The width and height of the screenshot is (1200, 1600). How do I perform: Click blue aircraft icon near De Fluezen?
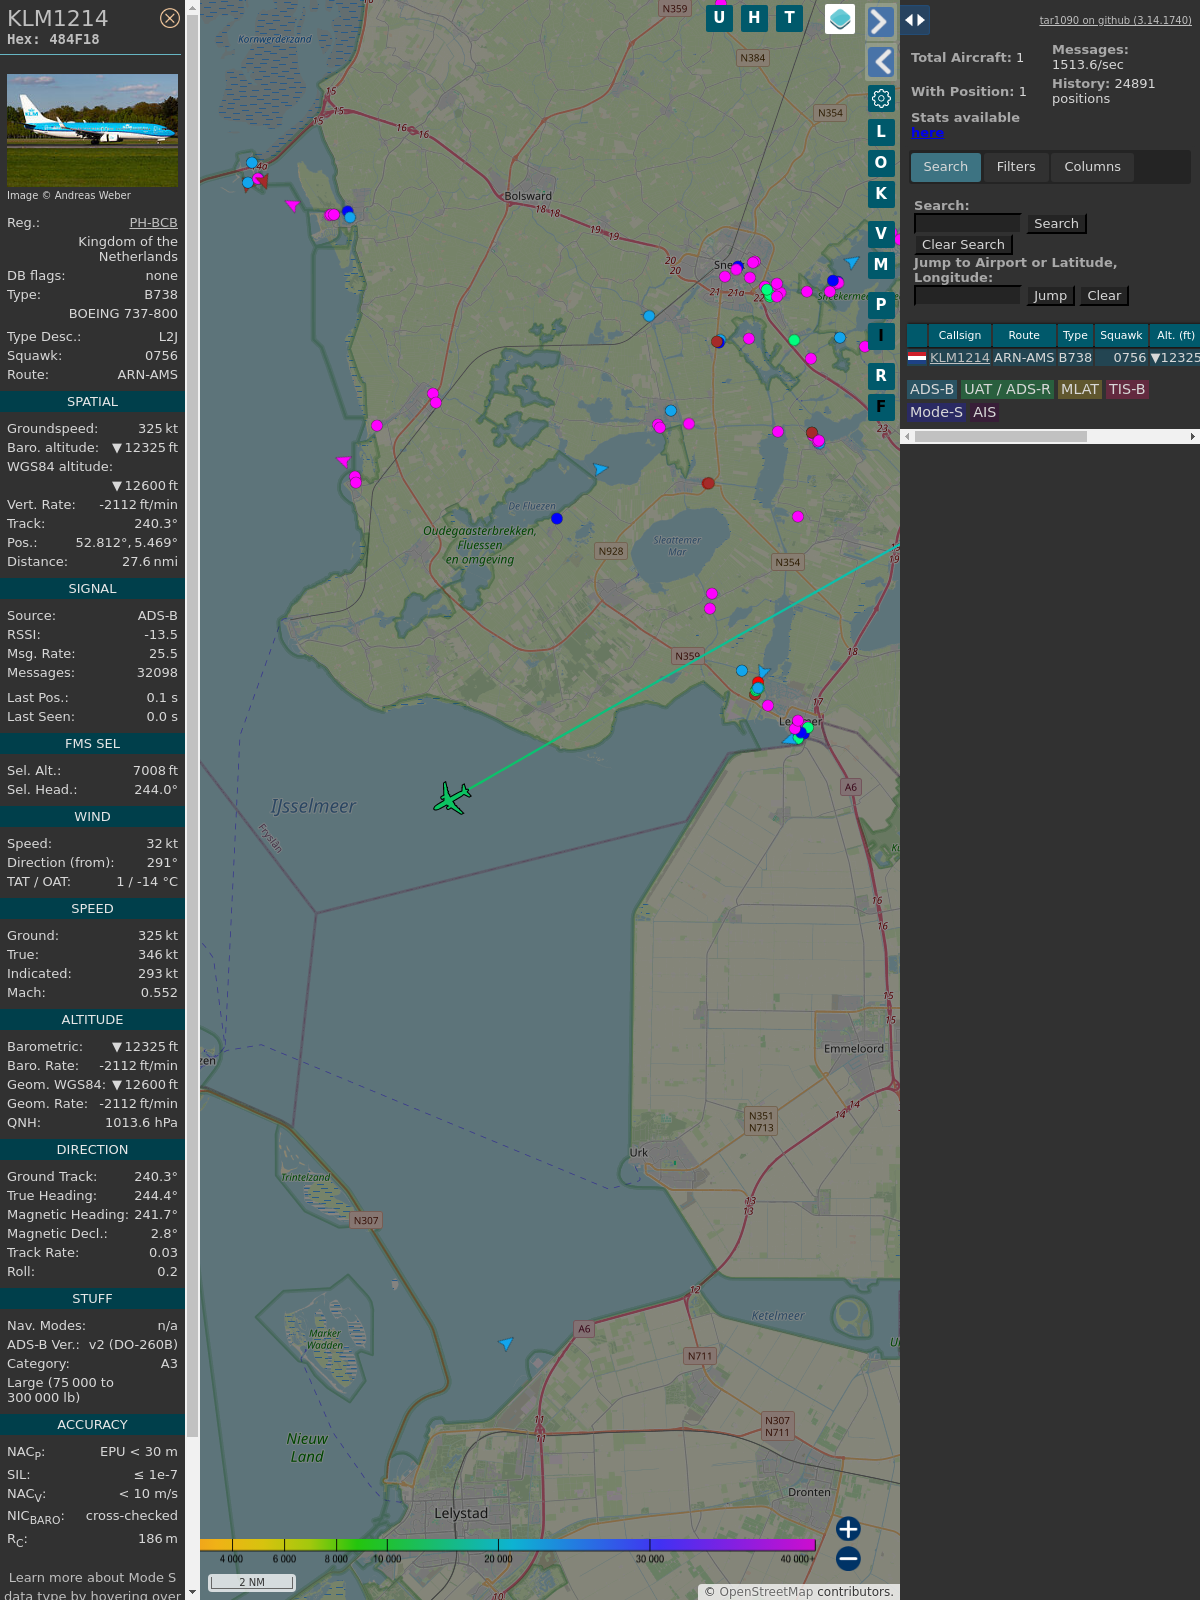click(600, 469)
